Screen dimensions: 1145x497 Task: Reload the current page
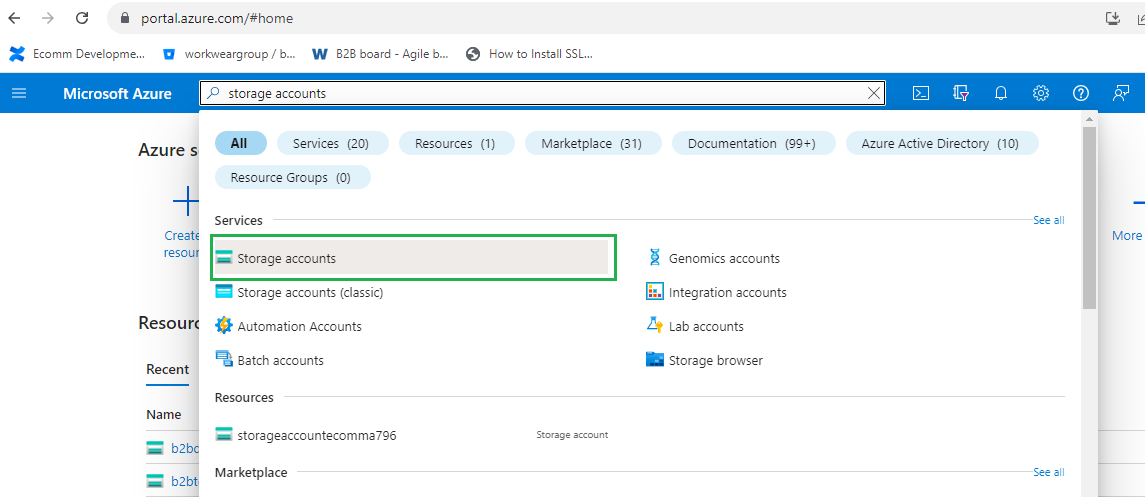click(82, 18)
